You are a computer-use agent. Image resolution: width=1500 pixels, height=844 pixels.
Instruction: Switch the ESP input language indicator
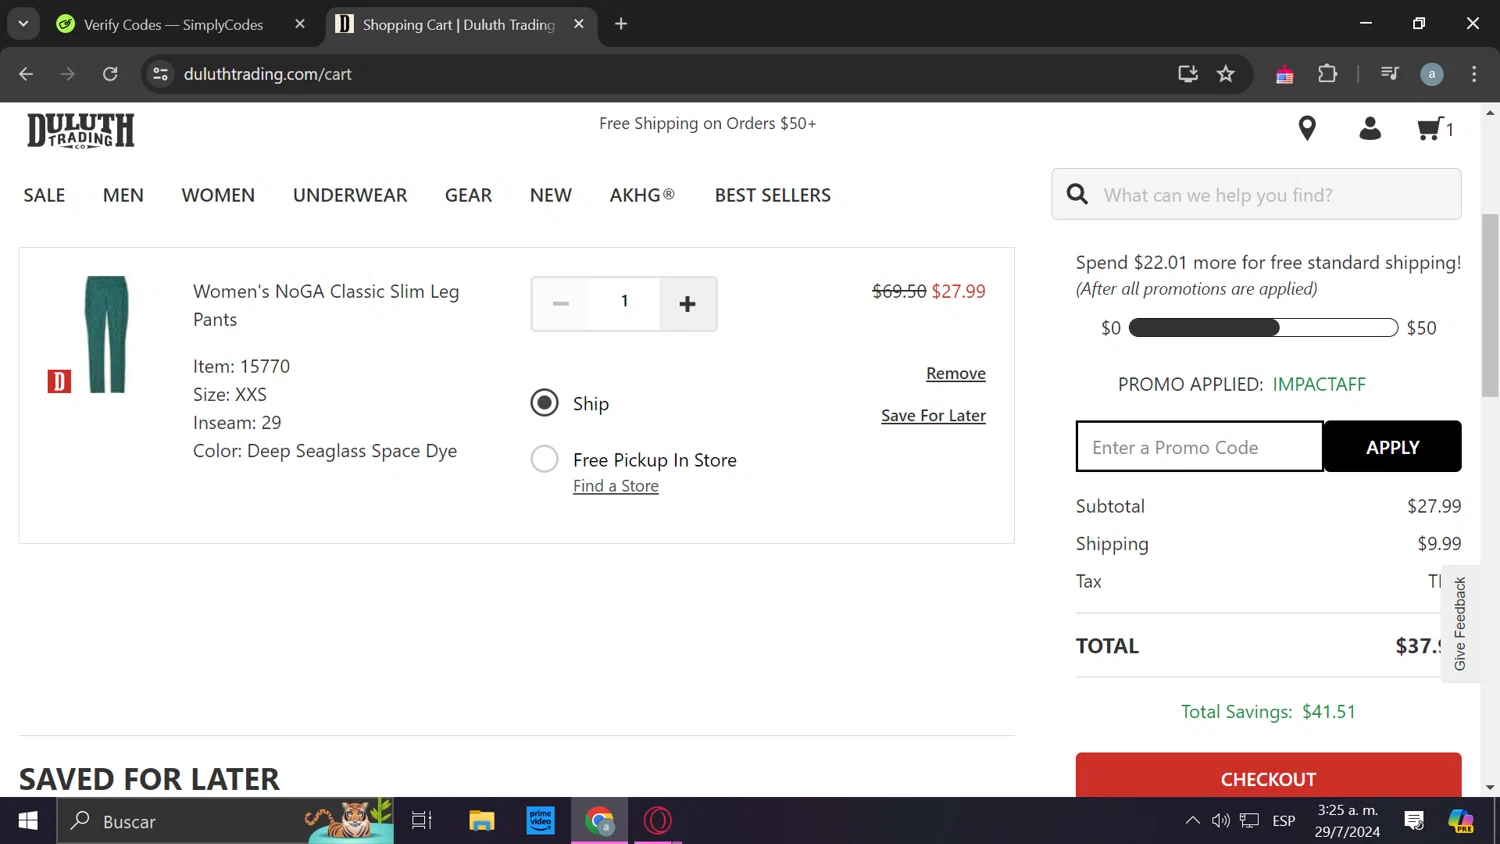1284,821
